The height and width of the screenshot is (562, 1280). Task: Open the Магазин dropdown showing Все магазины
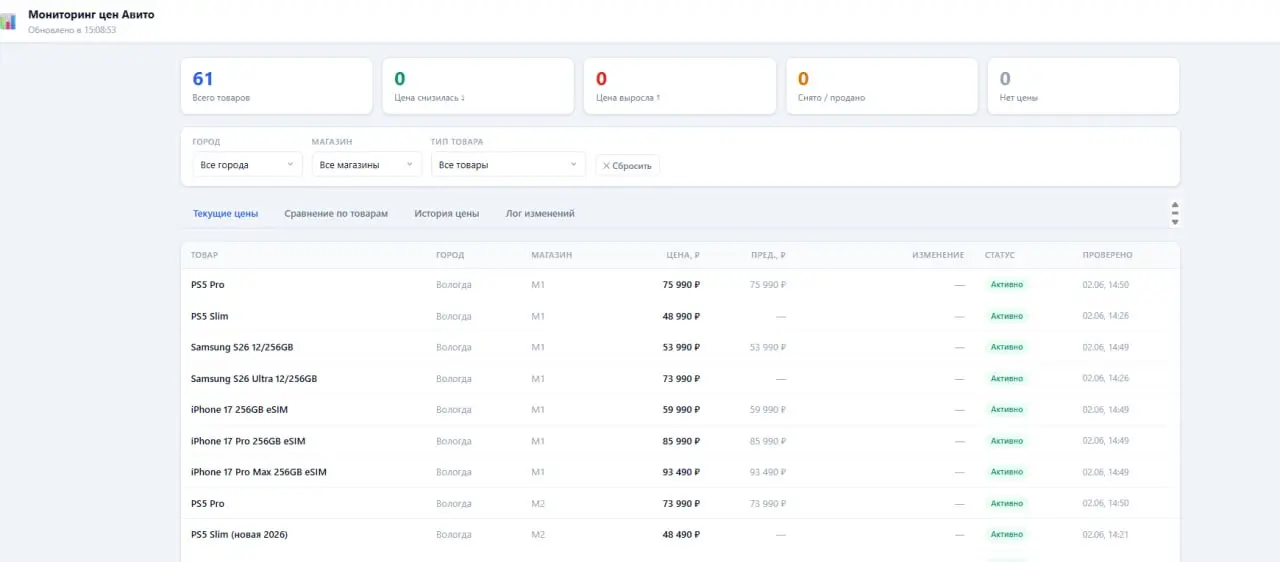(x=366, y=164)
